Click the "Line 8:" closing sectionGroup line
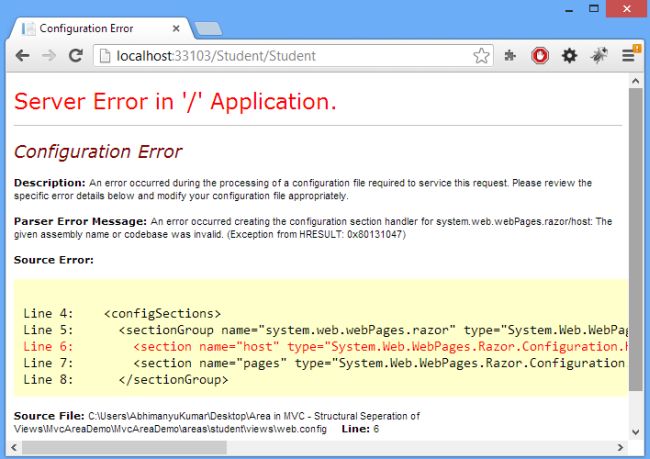The height and width of the screenshot is (459, 650). click(x=126, y=380)
